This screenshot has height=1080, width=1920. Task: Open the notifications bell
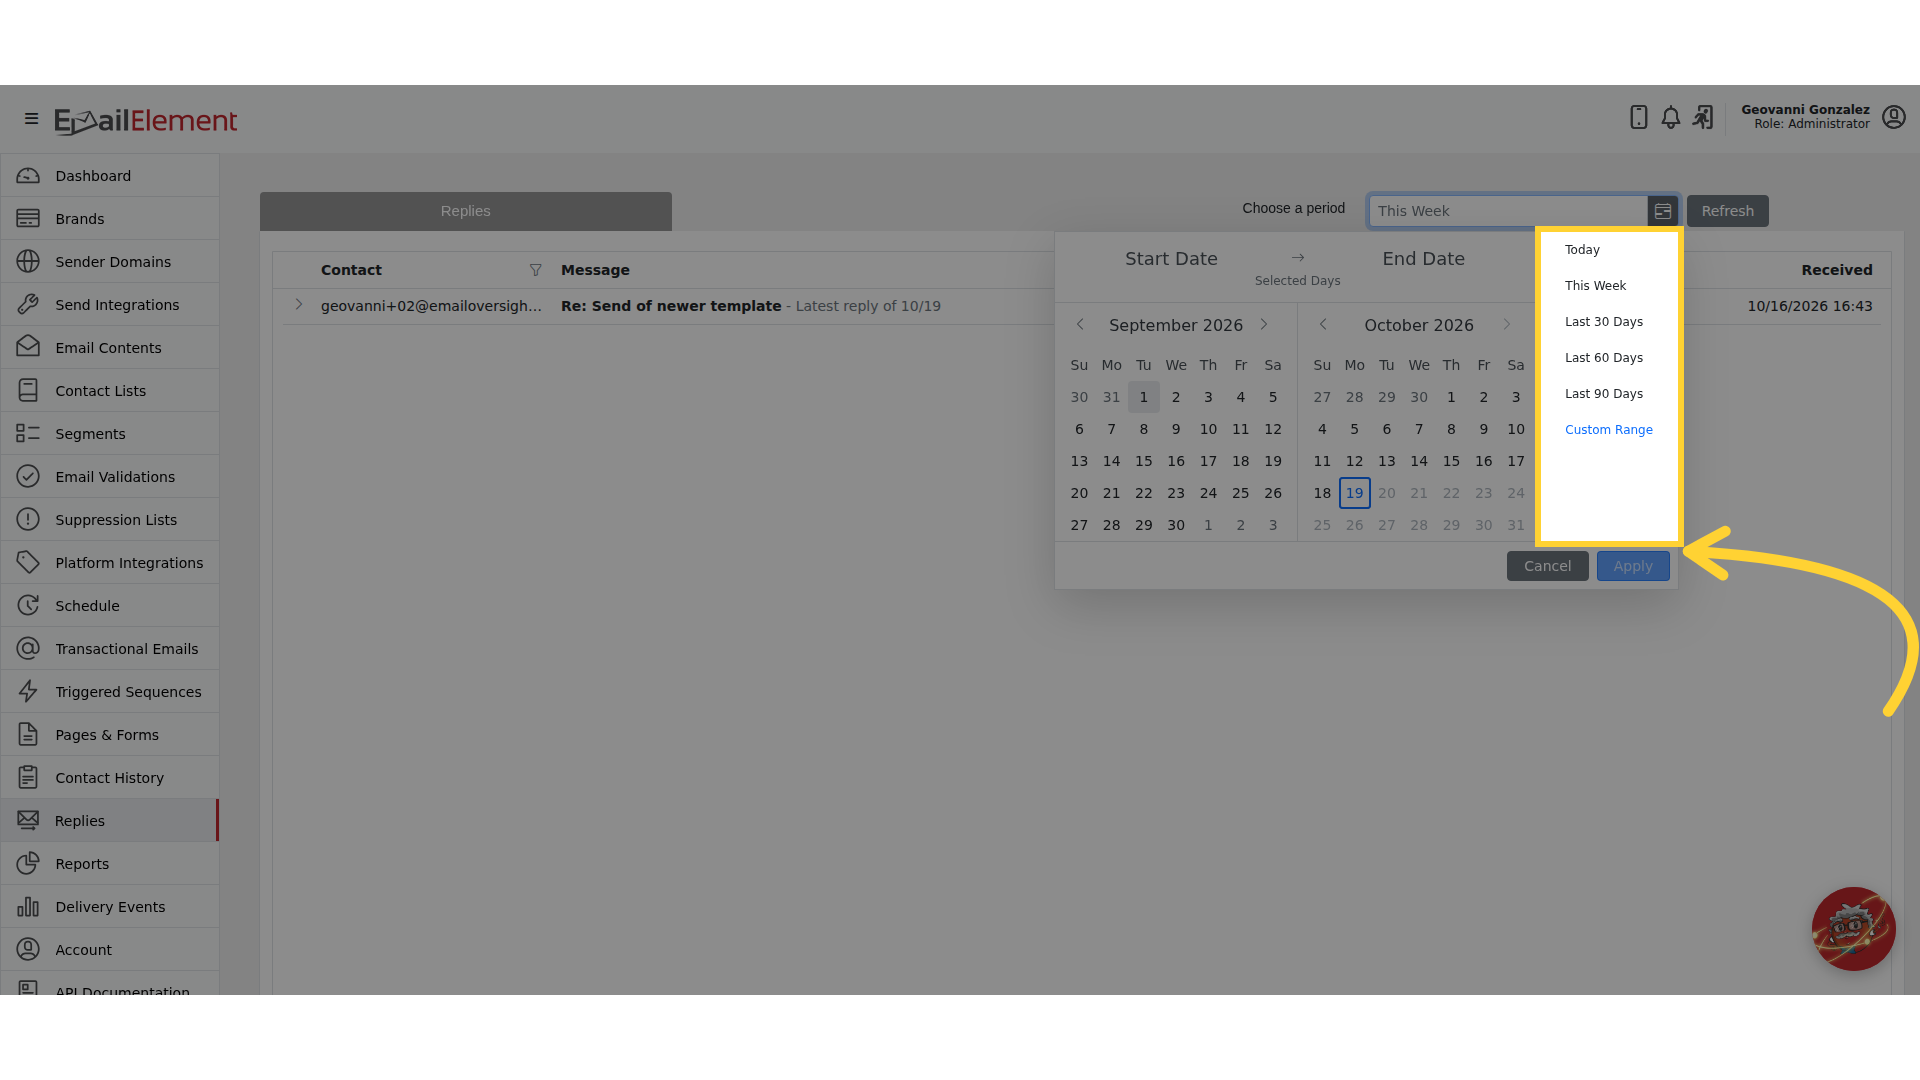(1670, 118)
